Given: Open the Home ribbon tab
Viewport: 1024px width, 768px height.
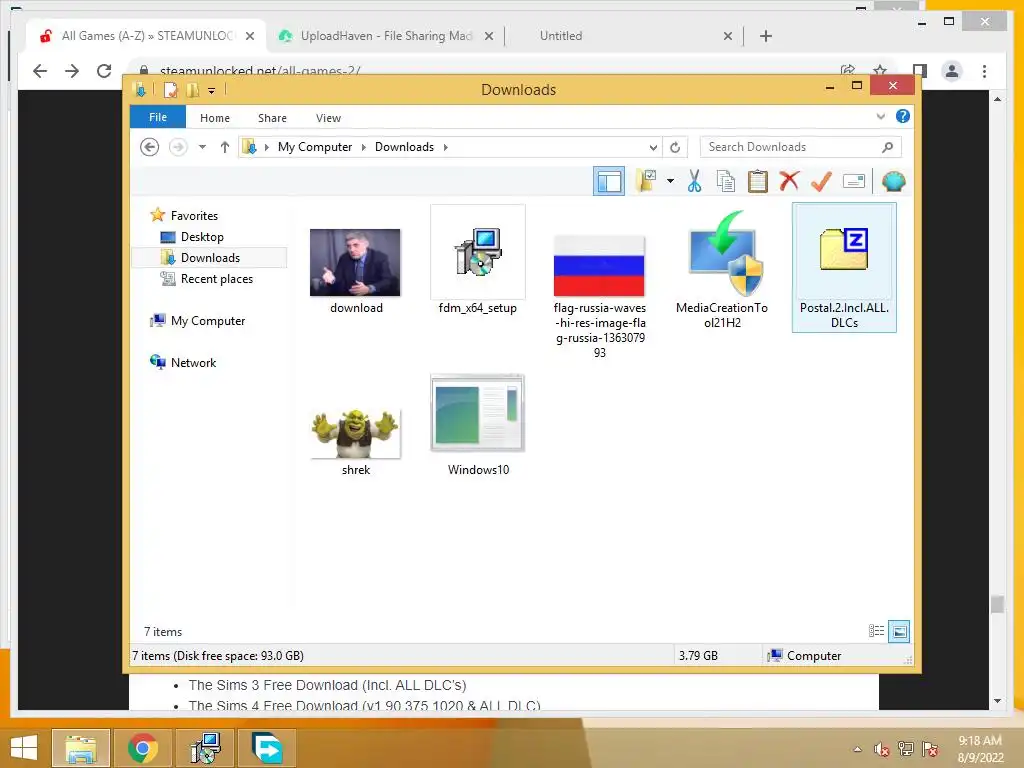Looking at the screenshot, I should point(215,118).
